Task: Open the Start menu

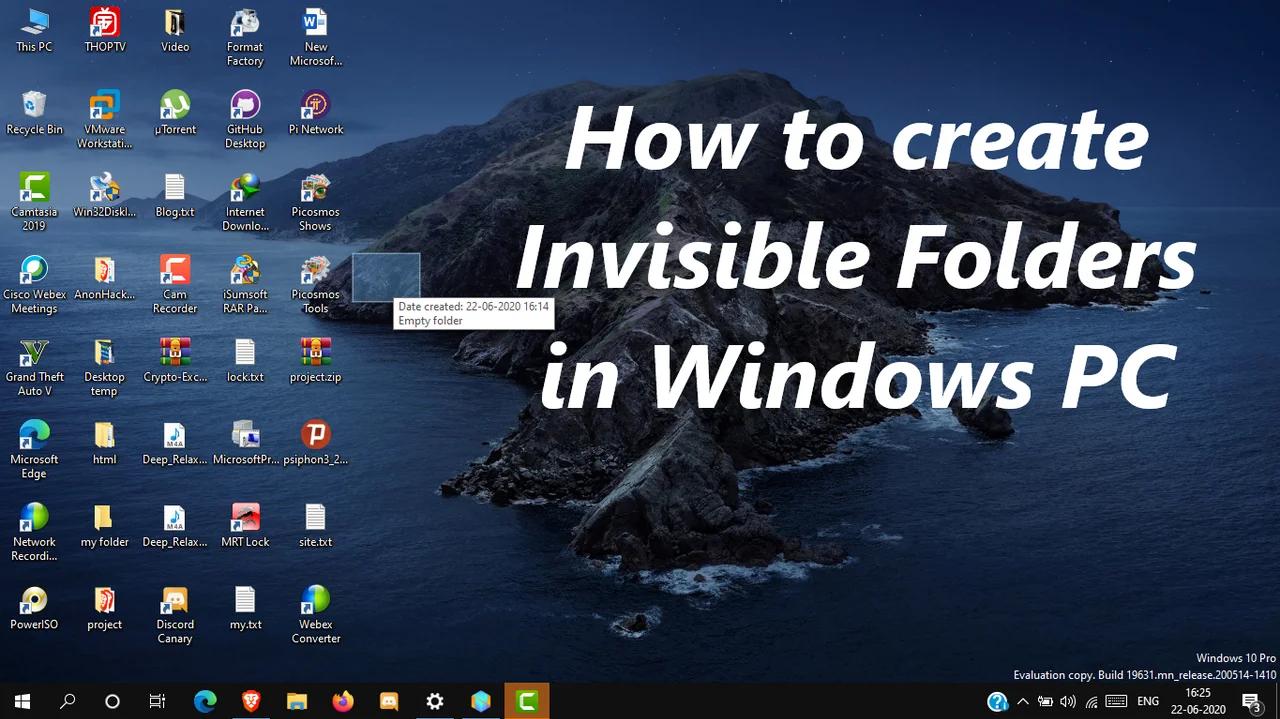Action: pos(20,701)
